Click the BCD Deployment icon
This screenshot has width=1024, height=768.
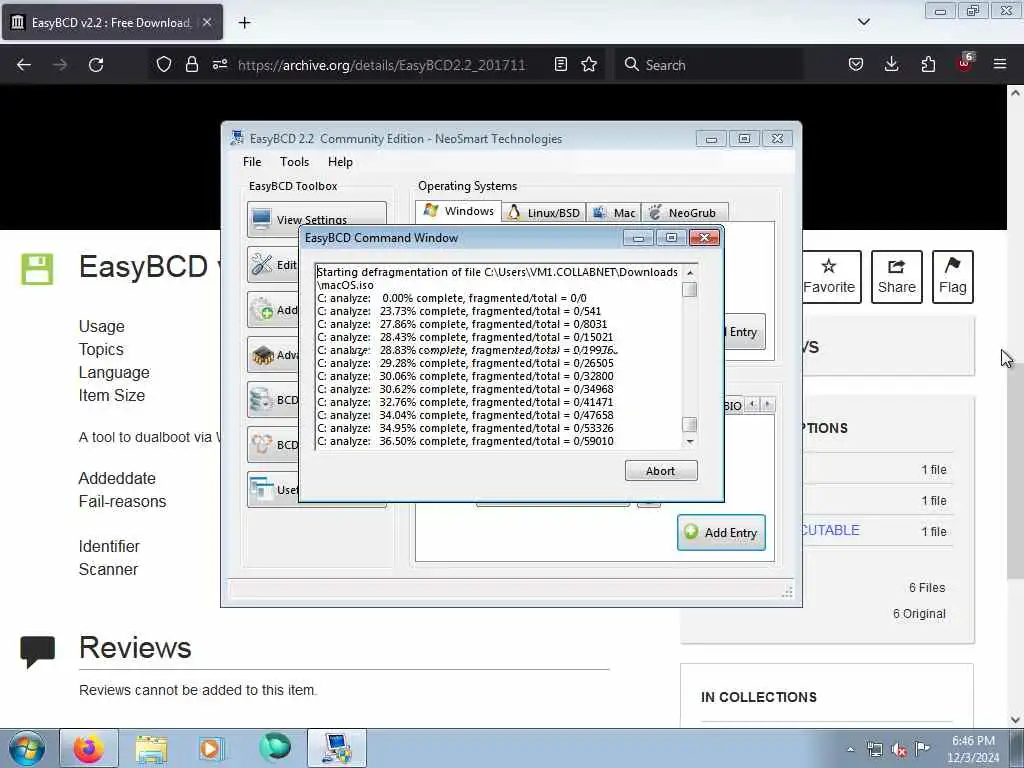point(262,444)
